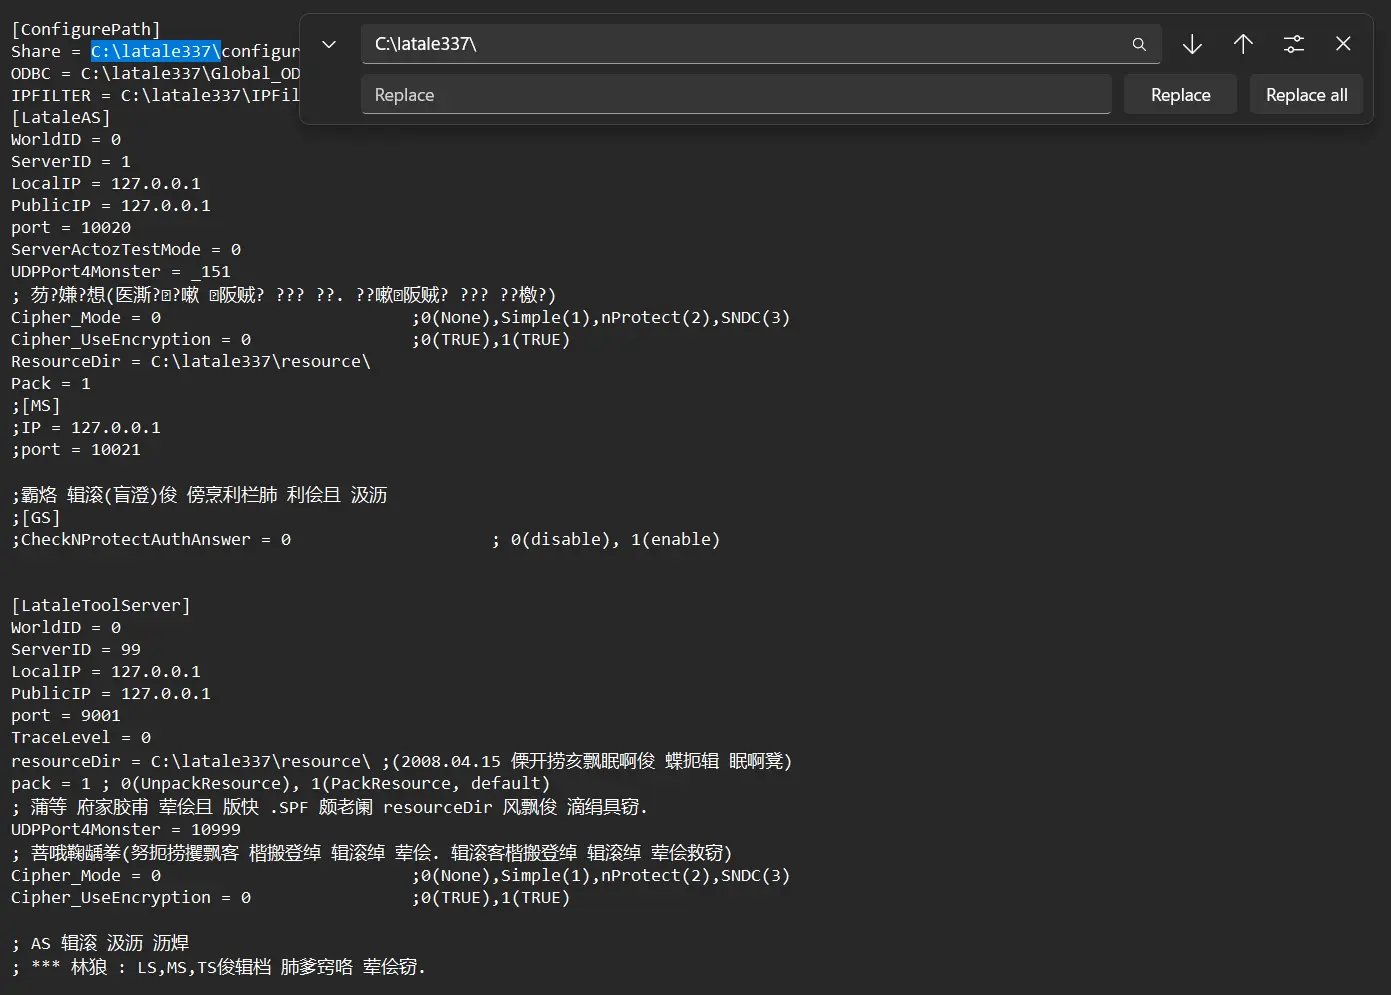
Task: Place cursor on the [ConfigurePath] section header
Action: pyautogui.click(x=86, y=29)
